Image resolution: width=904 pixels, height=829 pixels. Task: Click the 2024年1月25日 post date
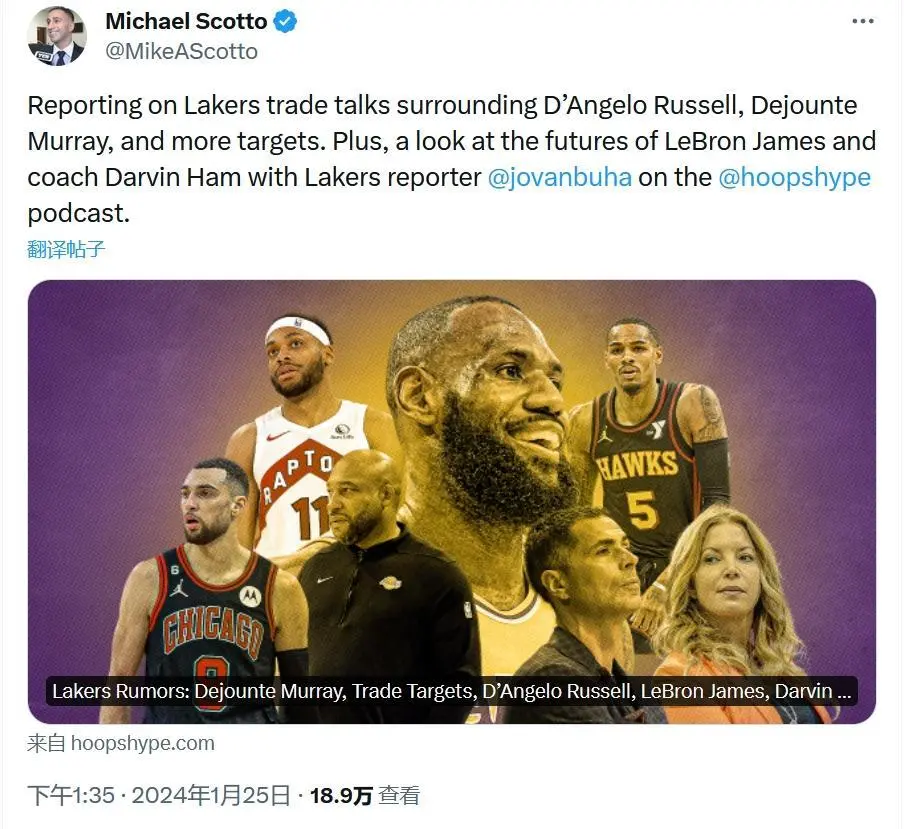pyautogui.click(x=210, y=796)
